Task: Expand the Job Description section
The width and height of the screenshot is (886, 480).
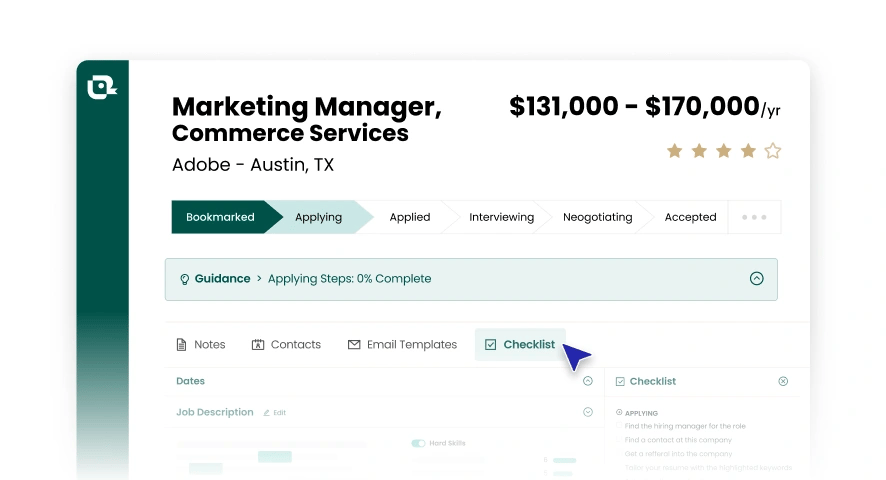Action: (588, 412)
